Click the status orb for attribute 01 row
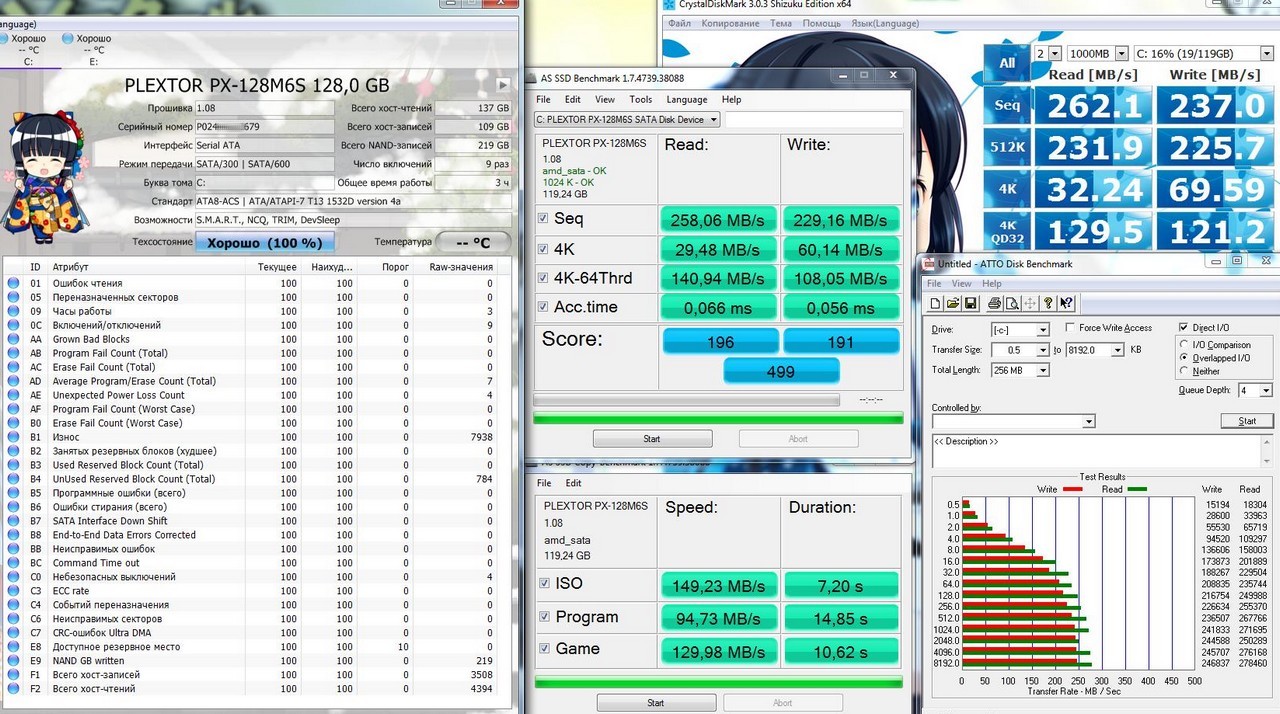This screenshot has width=1280, height=714. pos(13,283)
